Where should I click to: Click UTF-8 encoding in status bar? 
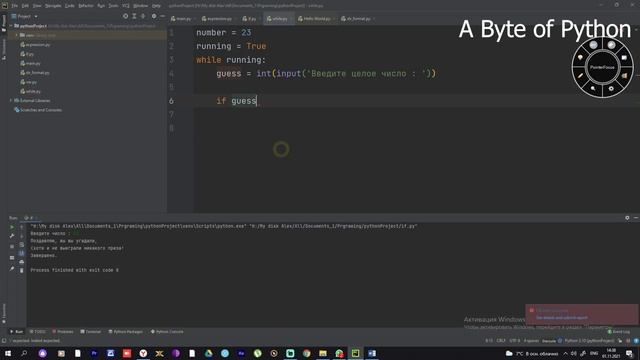point(515,341)
